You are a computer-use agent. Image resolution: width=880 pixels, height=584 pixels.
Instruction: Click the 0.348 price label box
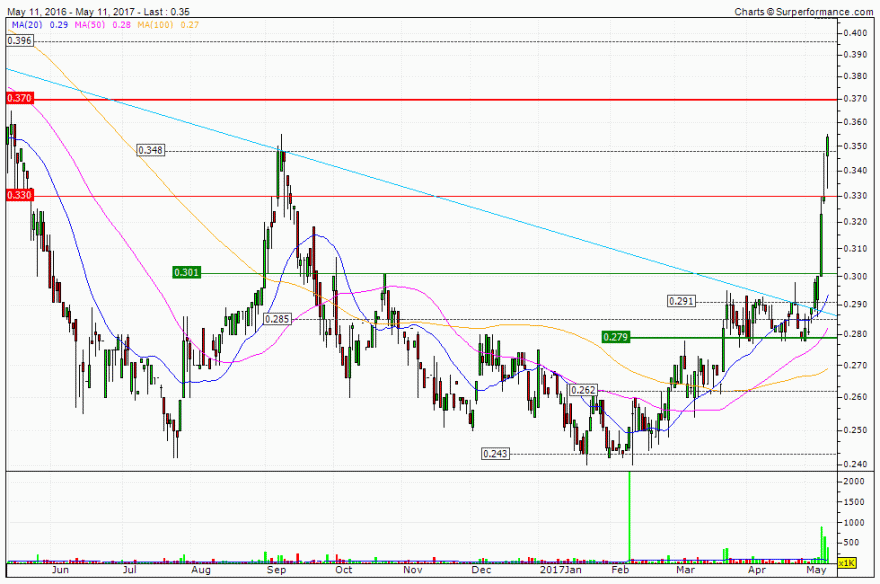point(151,150)
